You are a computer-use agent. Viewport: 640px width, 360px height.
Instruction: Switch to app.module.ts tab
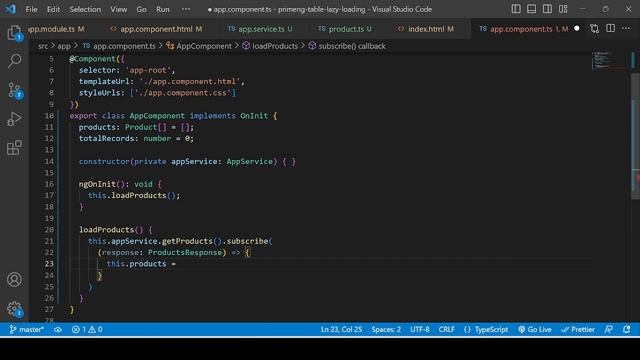tap(56, 29)
